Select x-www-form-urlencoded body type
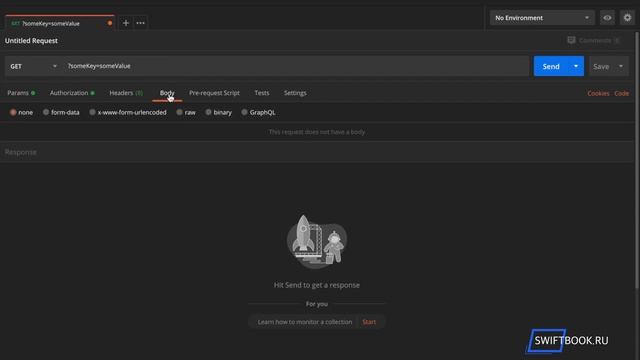640x360 pixels. (x=92, y=112)
